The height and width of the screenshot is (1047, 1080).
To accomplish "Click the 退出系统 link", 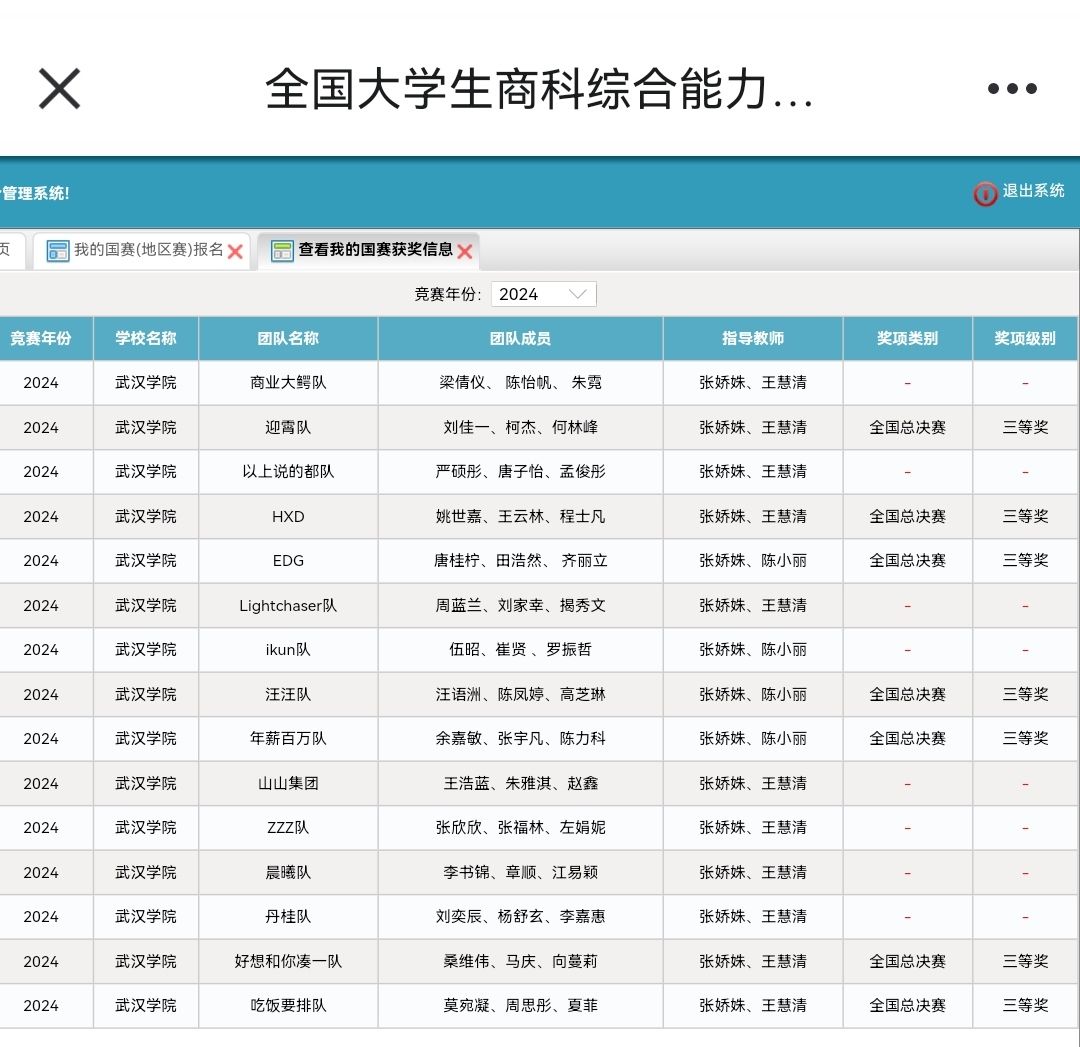I will click(x=1033, y=191).
